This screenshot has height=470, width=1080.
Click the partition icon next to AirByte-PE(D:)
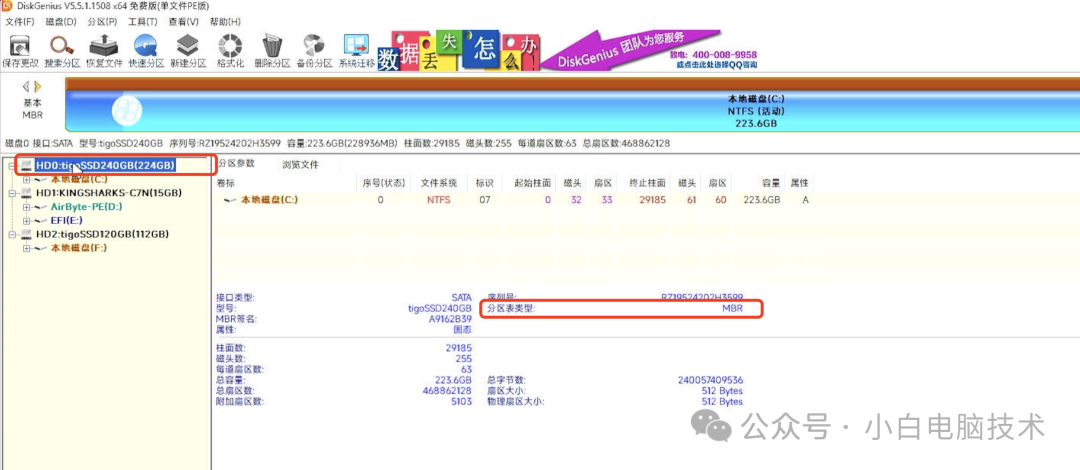[x=41, y=207]
